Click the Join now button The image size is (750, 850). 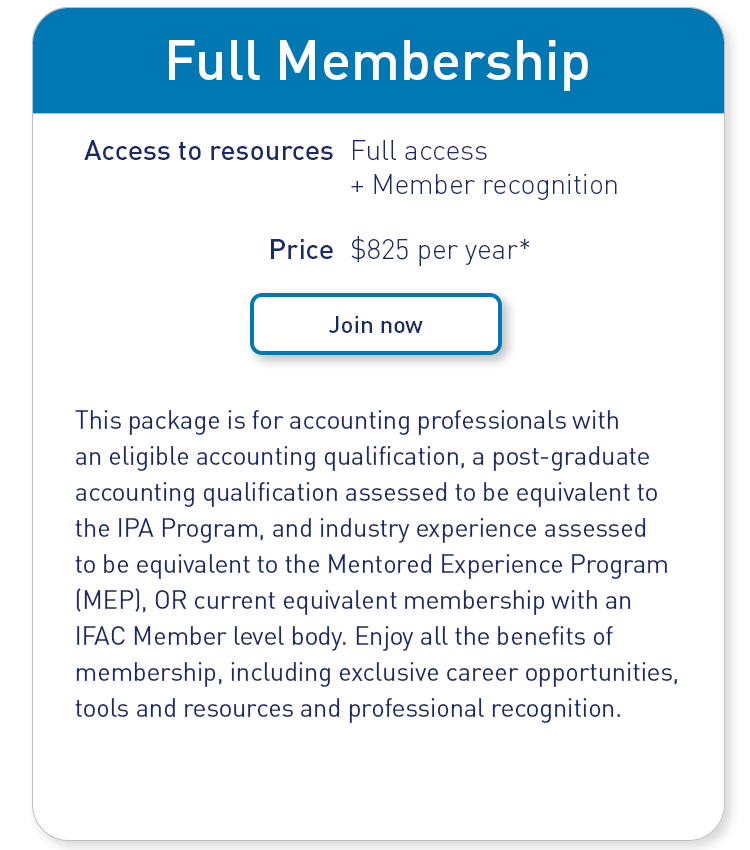point(375,324)
